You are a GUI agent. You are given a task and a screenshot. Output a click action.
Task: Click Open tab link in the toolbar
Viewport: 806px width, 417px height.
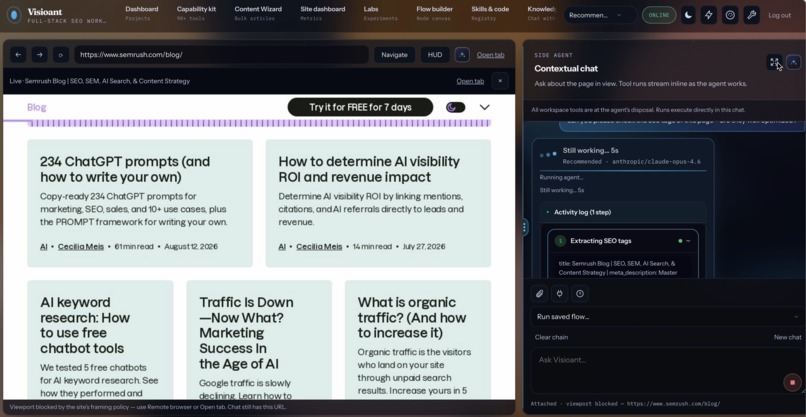click(x=490, y=55)
